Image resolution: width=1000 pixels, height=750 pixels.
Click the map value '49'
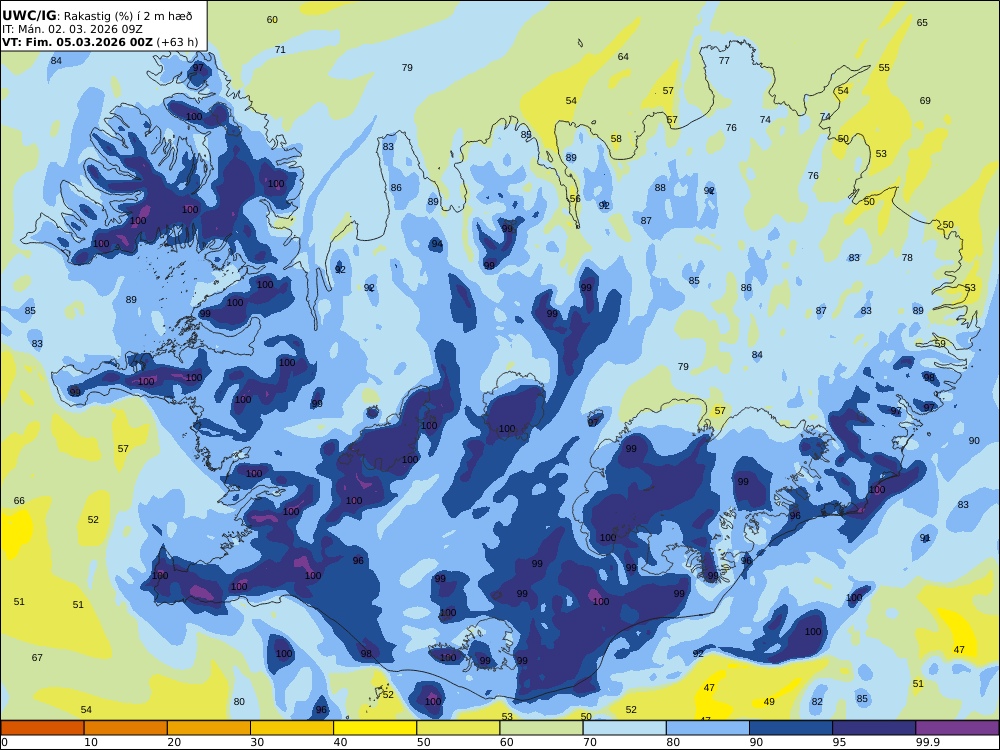point(769,702)
